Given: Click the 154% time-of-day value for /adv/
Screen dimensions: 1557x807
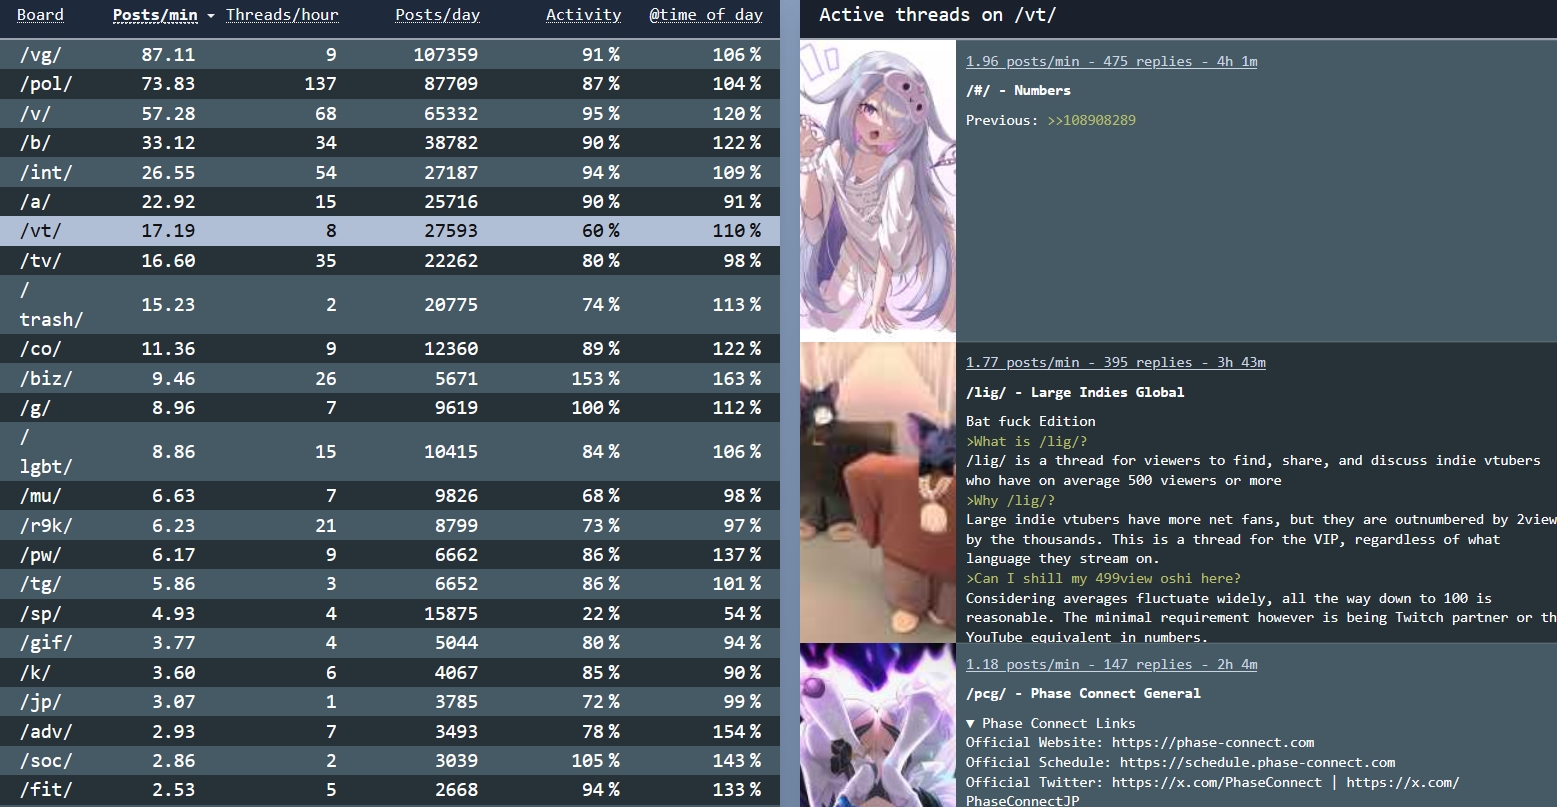Looking at the screenshot, I should click(736, 732).
